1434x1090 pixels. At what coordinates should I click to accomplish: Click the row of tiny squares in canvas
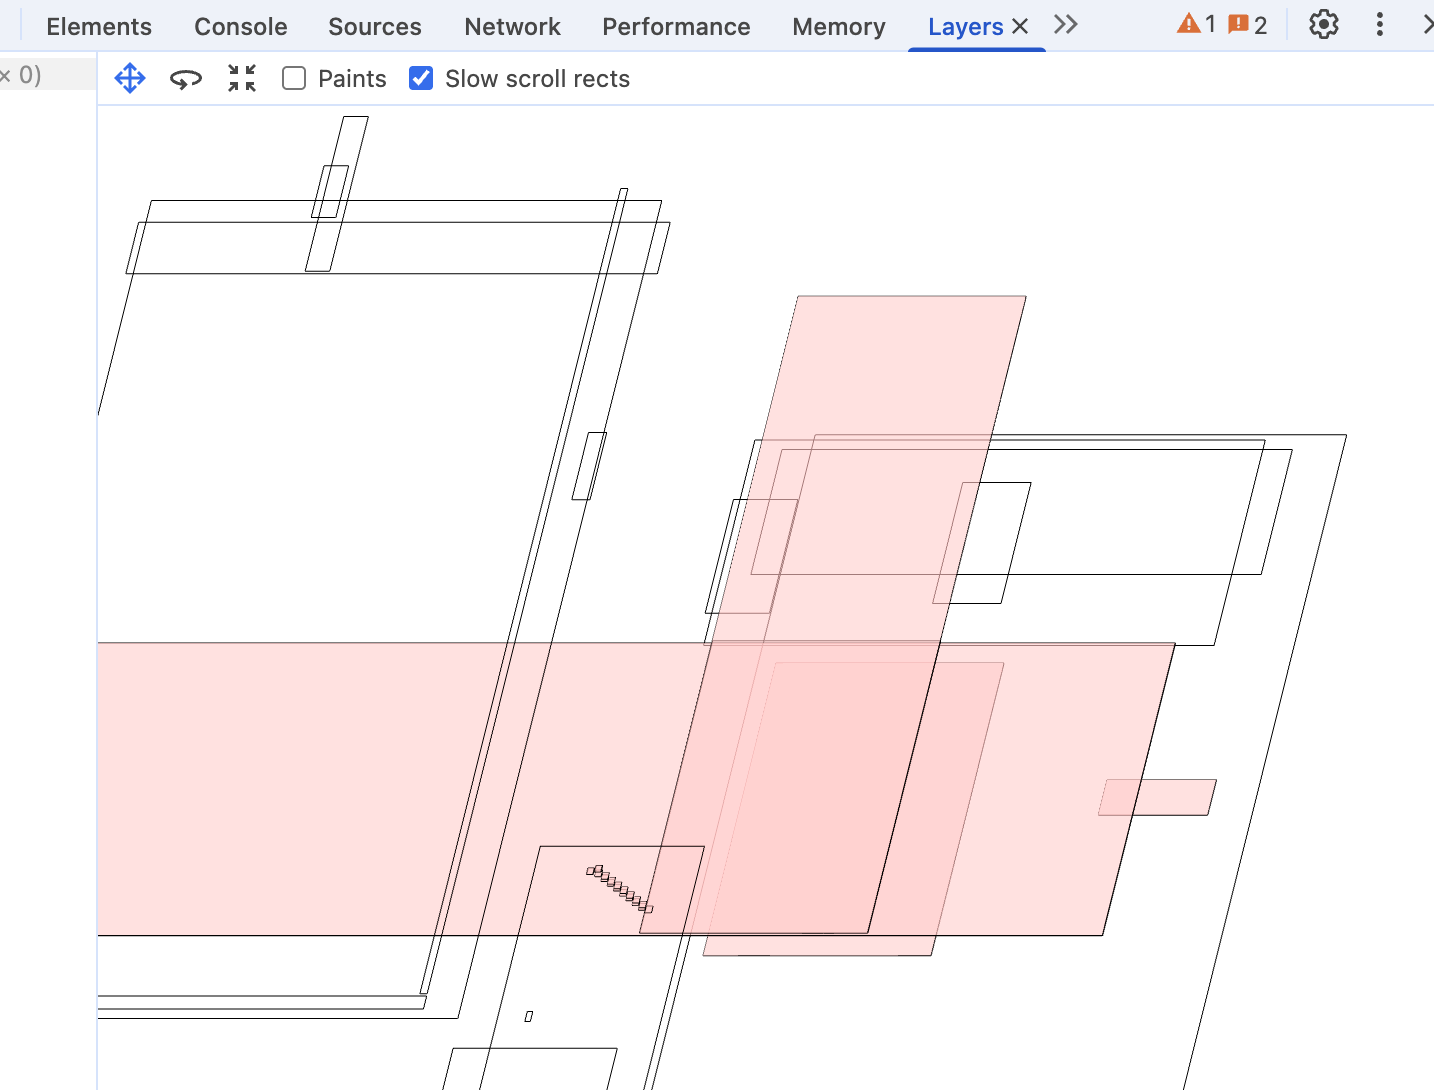(619, 888)
